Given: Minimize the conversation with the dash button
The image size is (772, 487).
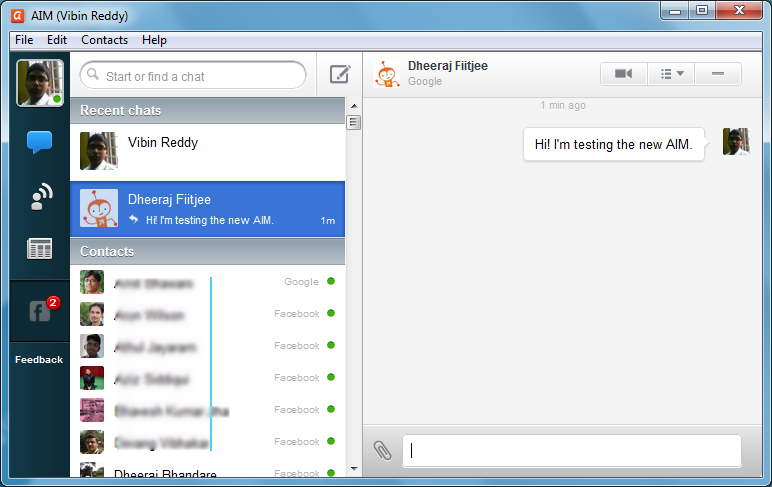Looking at the screenshot, I should click(718, 74).
